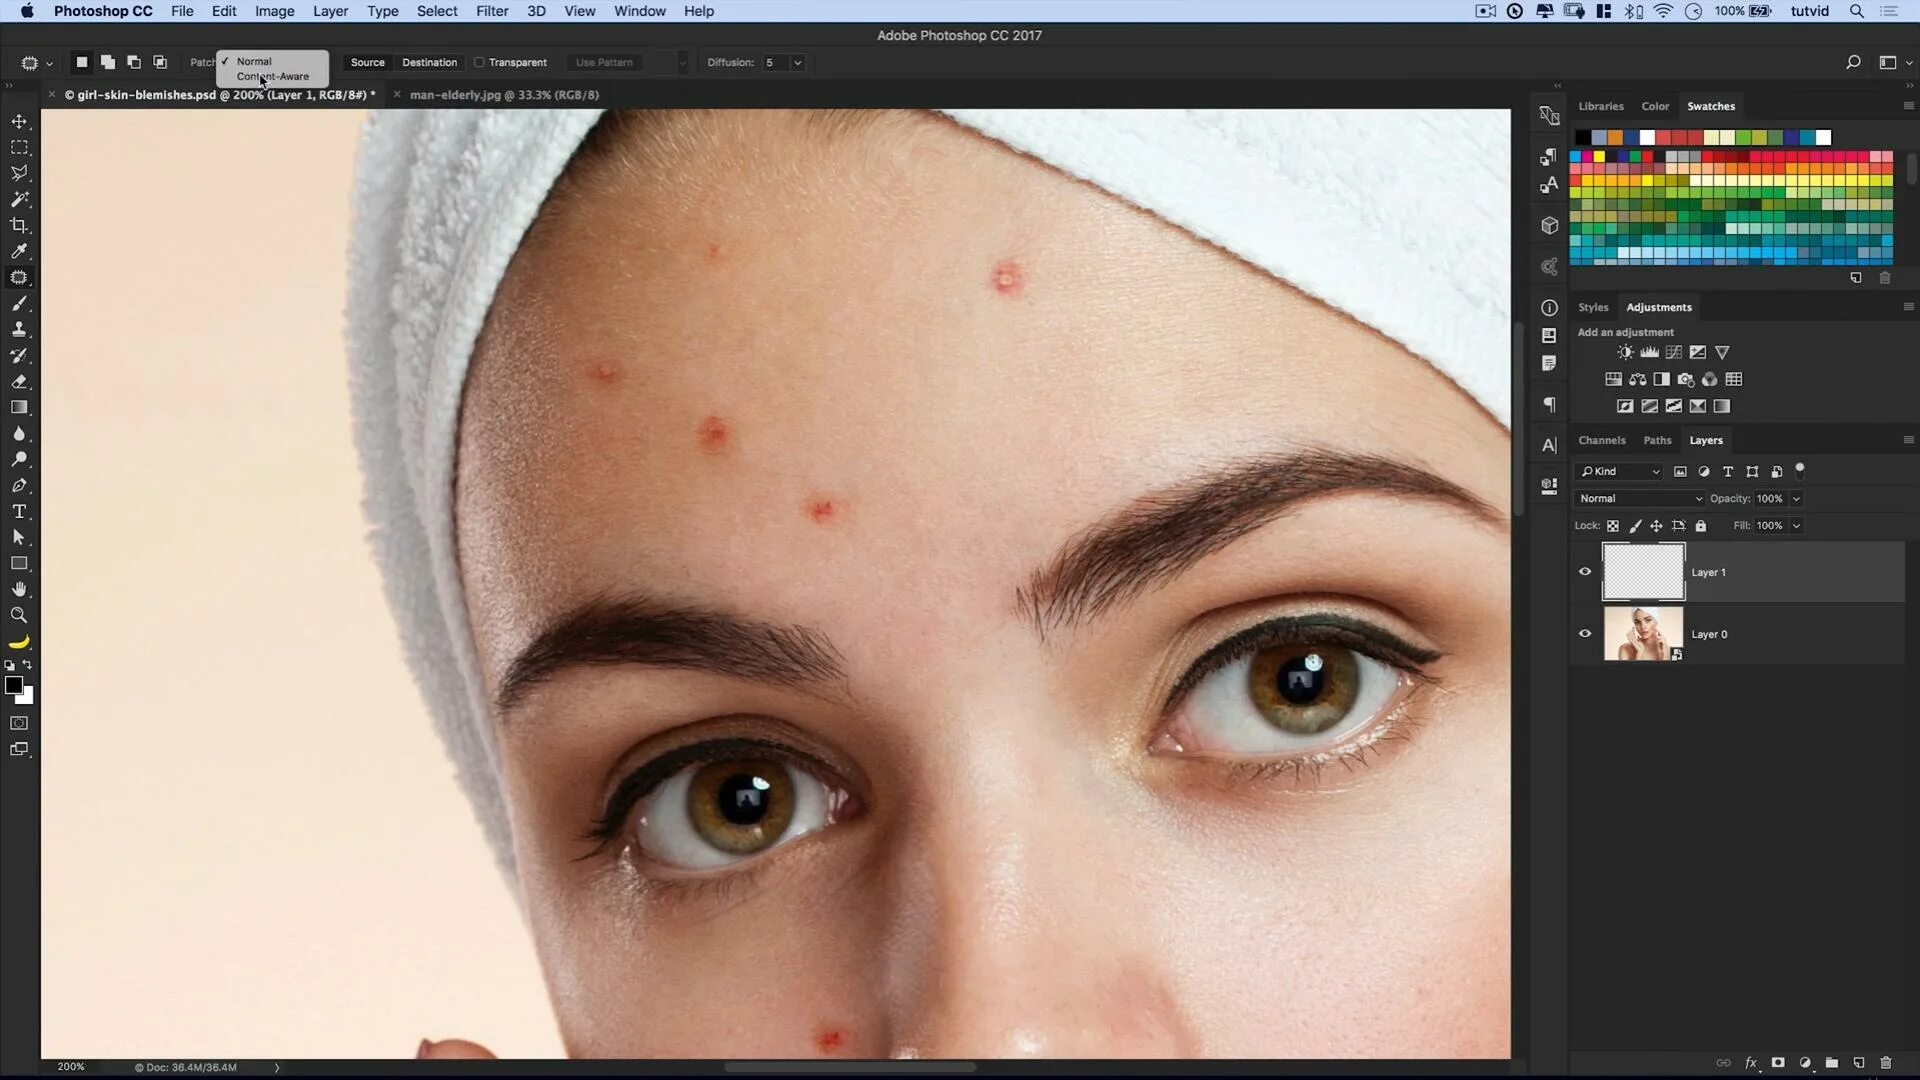The height and width of the screenshot is (1080, 1920).
Task: Open the layer Opacity dropdown arrow
Action: (1796, 498)
